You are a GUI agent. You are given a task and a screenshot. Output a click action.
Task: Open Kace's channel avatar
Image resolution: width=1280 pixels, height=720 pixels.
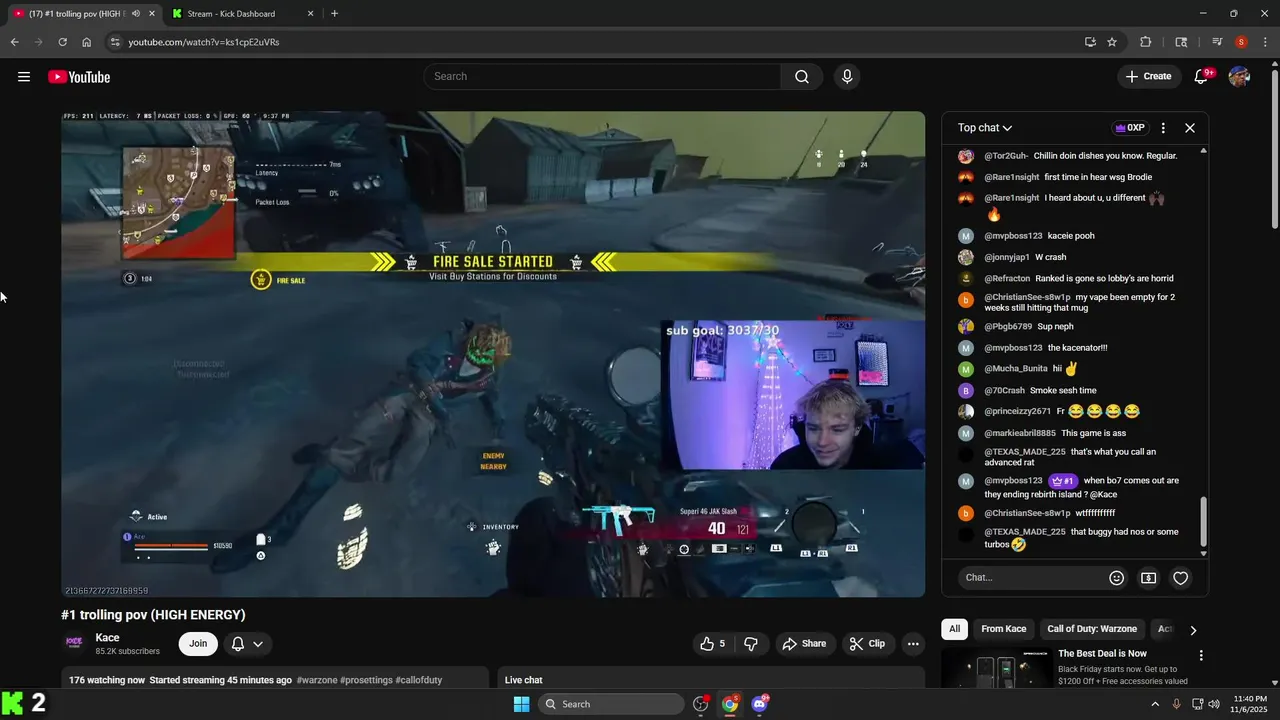[x=74, y=643]
